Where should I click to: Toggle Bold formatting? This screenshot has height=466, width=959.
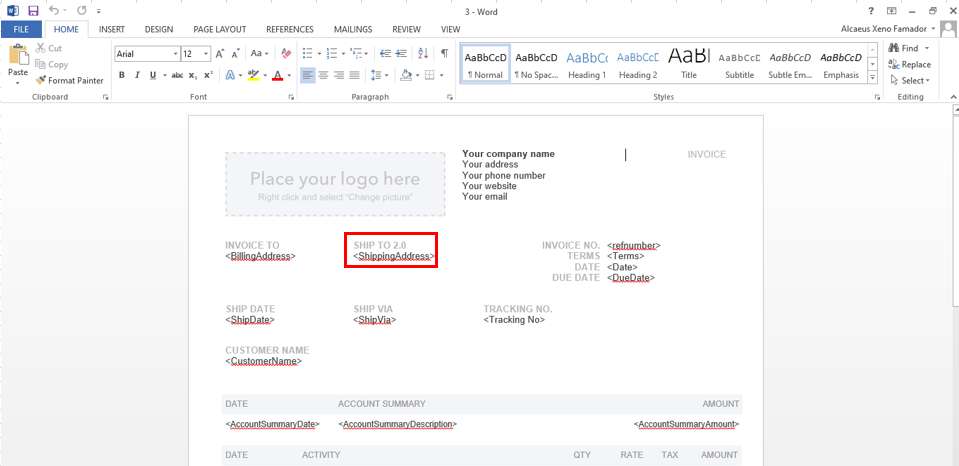click(122, 75)
